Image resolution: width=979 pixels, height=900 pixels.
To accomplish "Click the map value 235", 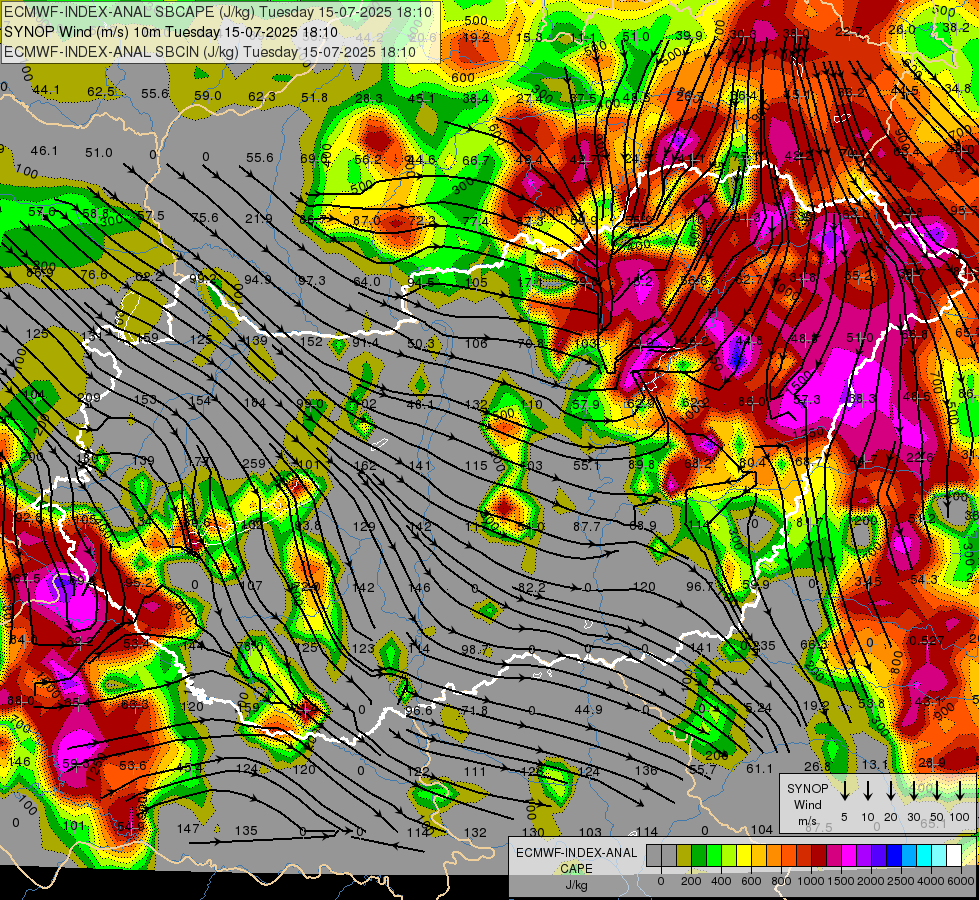I will point(764,646).
